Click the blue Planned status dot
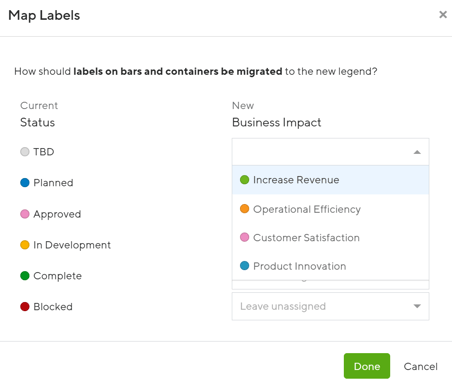Viewport: 452px width, 384px height. click(25, 183)
